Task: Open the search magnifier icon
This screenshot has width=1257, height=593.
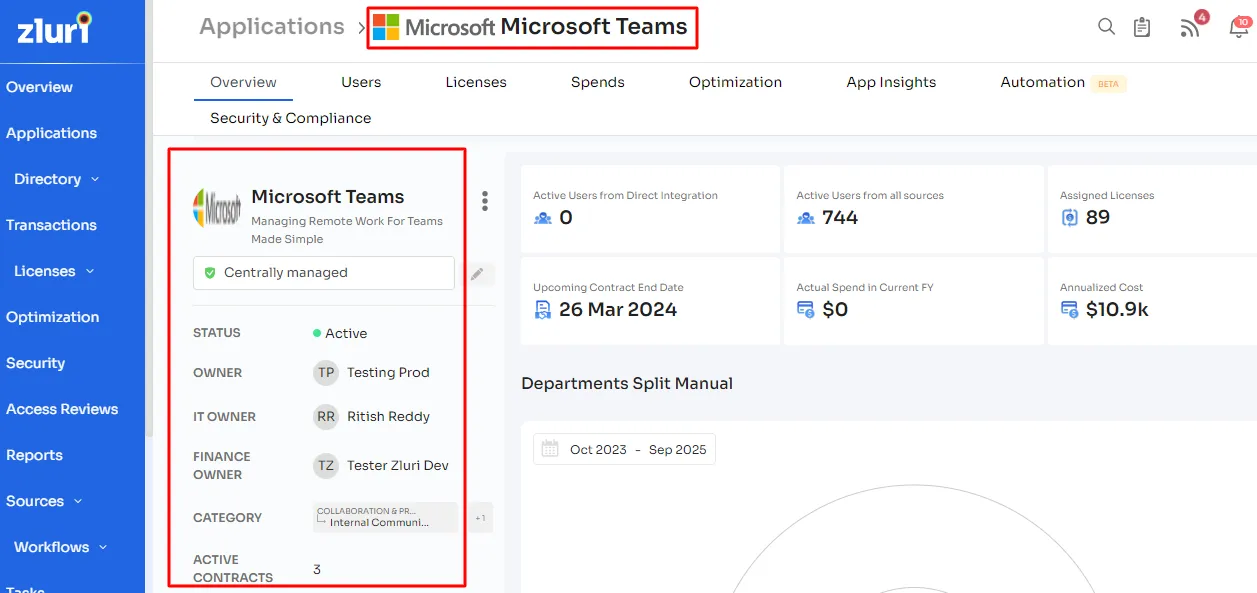Action: point(1106,27)
